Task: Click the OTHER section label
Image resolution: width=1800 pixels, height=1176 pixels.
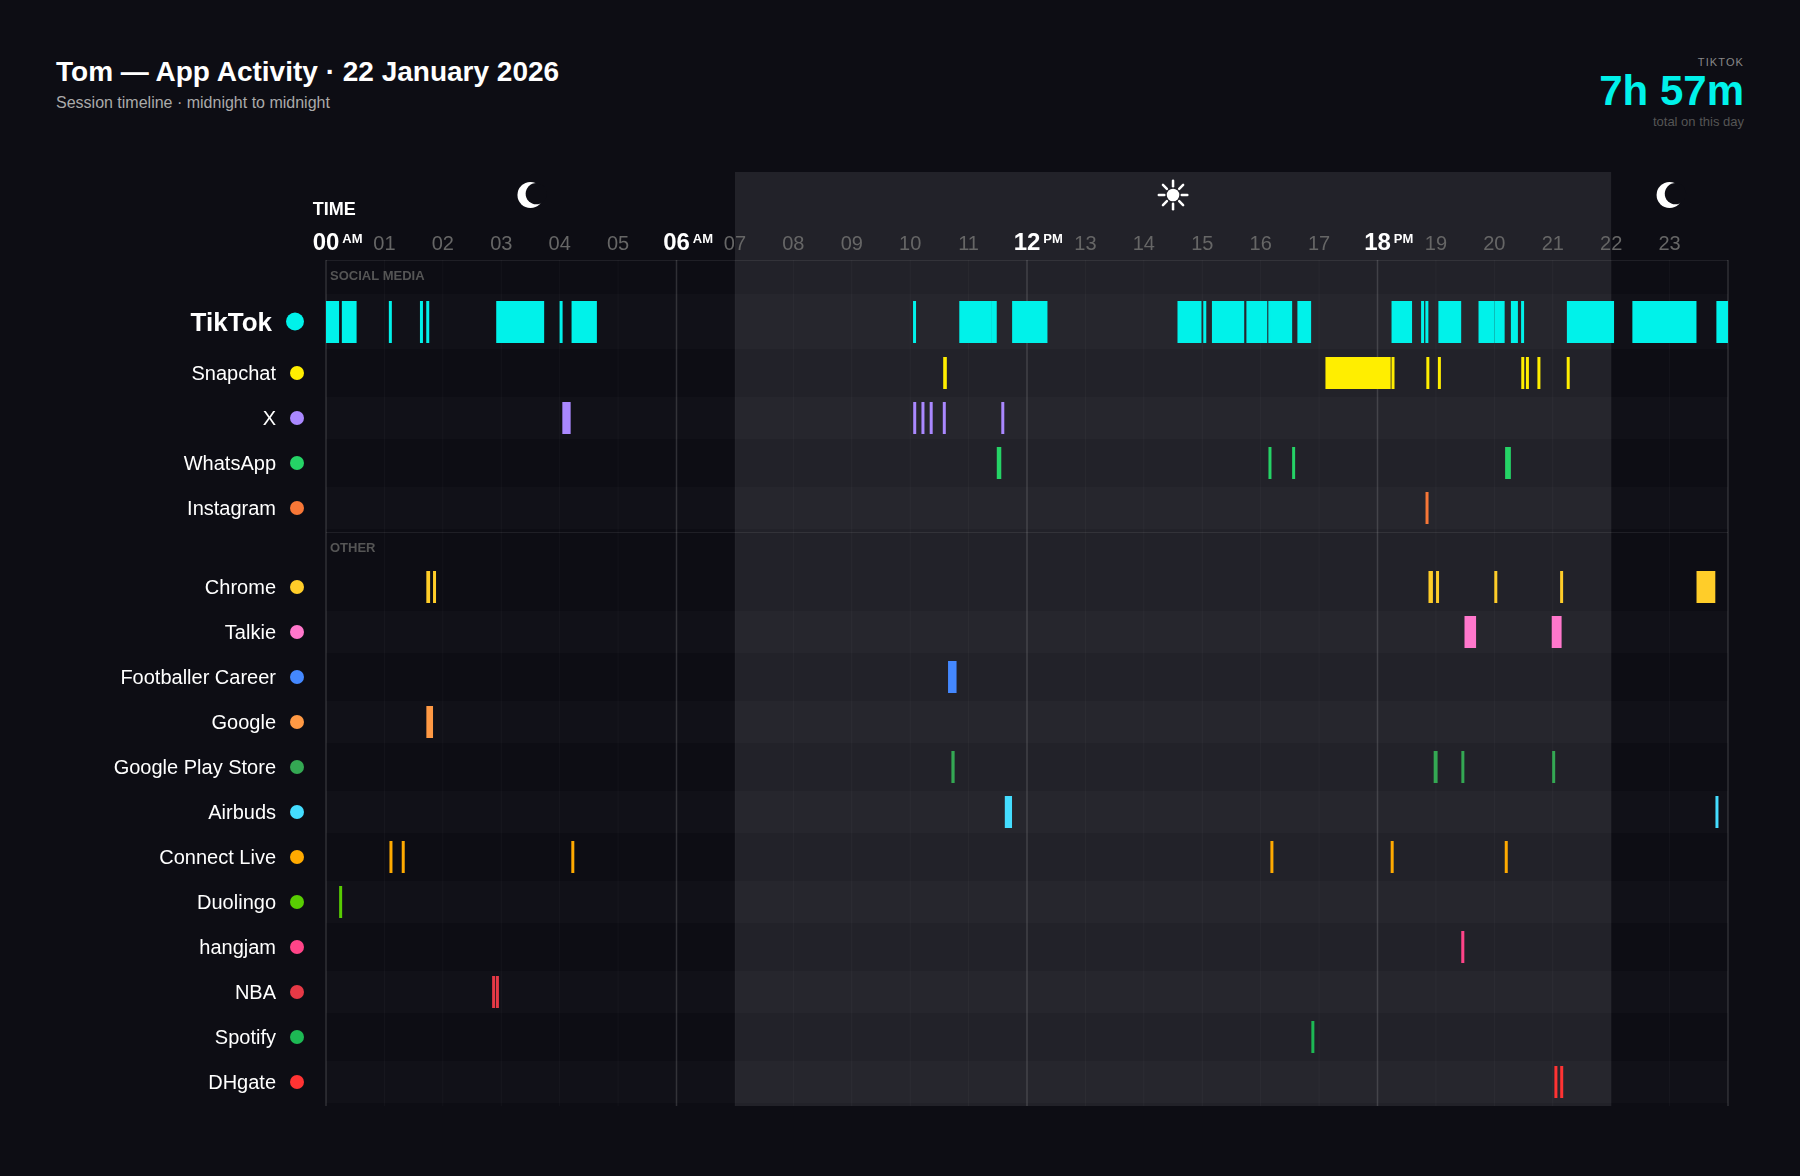Action: click(x=353, y=548)
